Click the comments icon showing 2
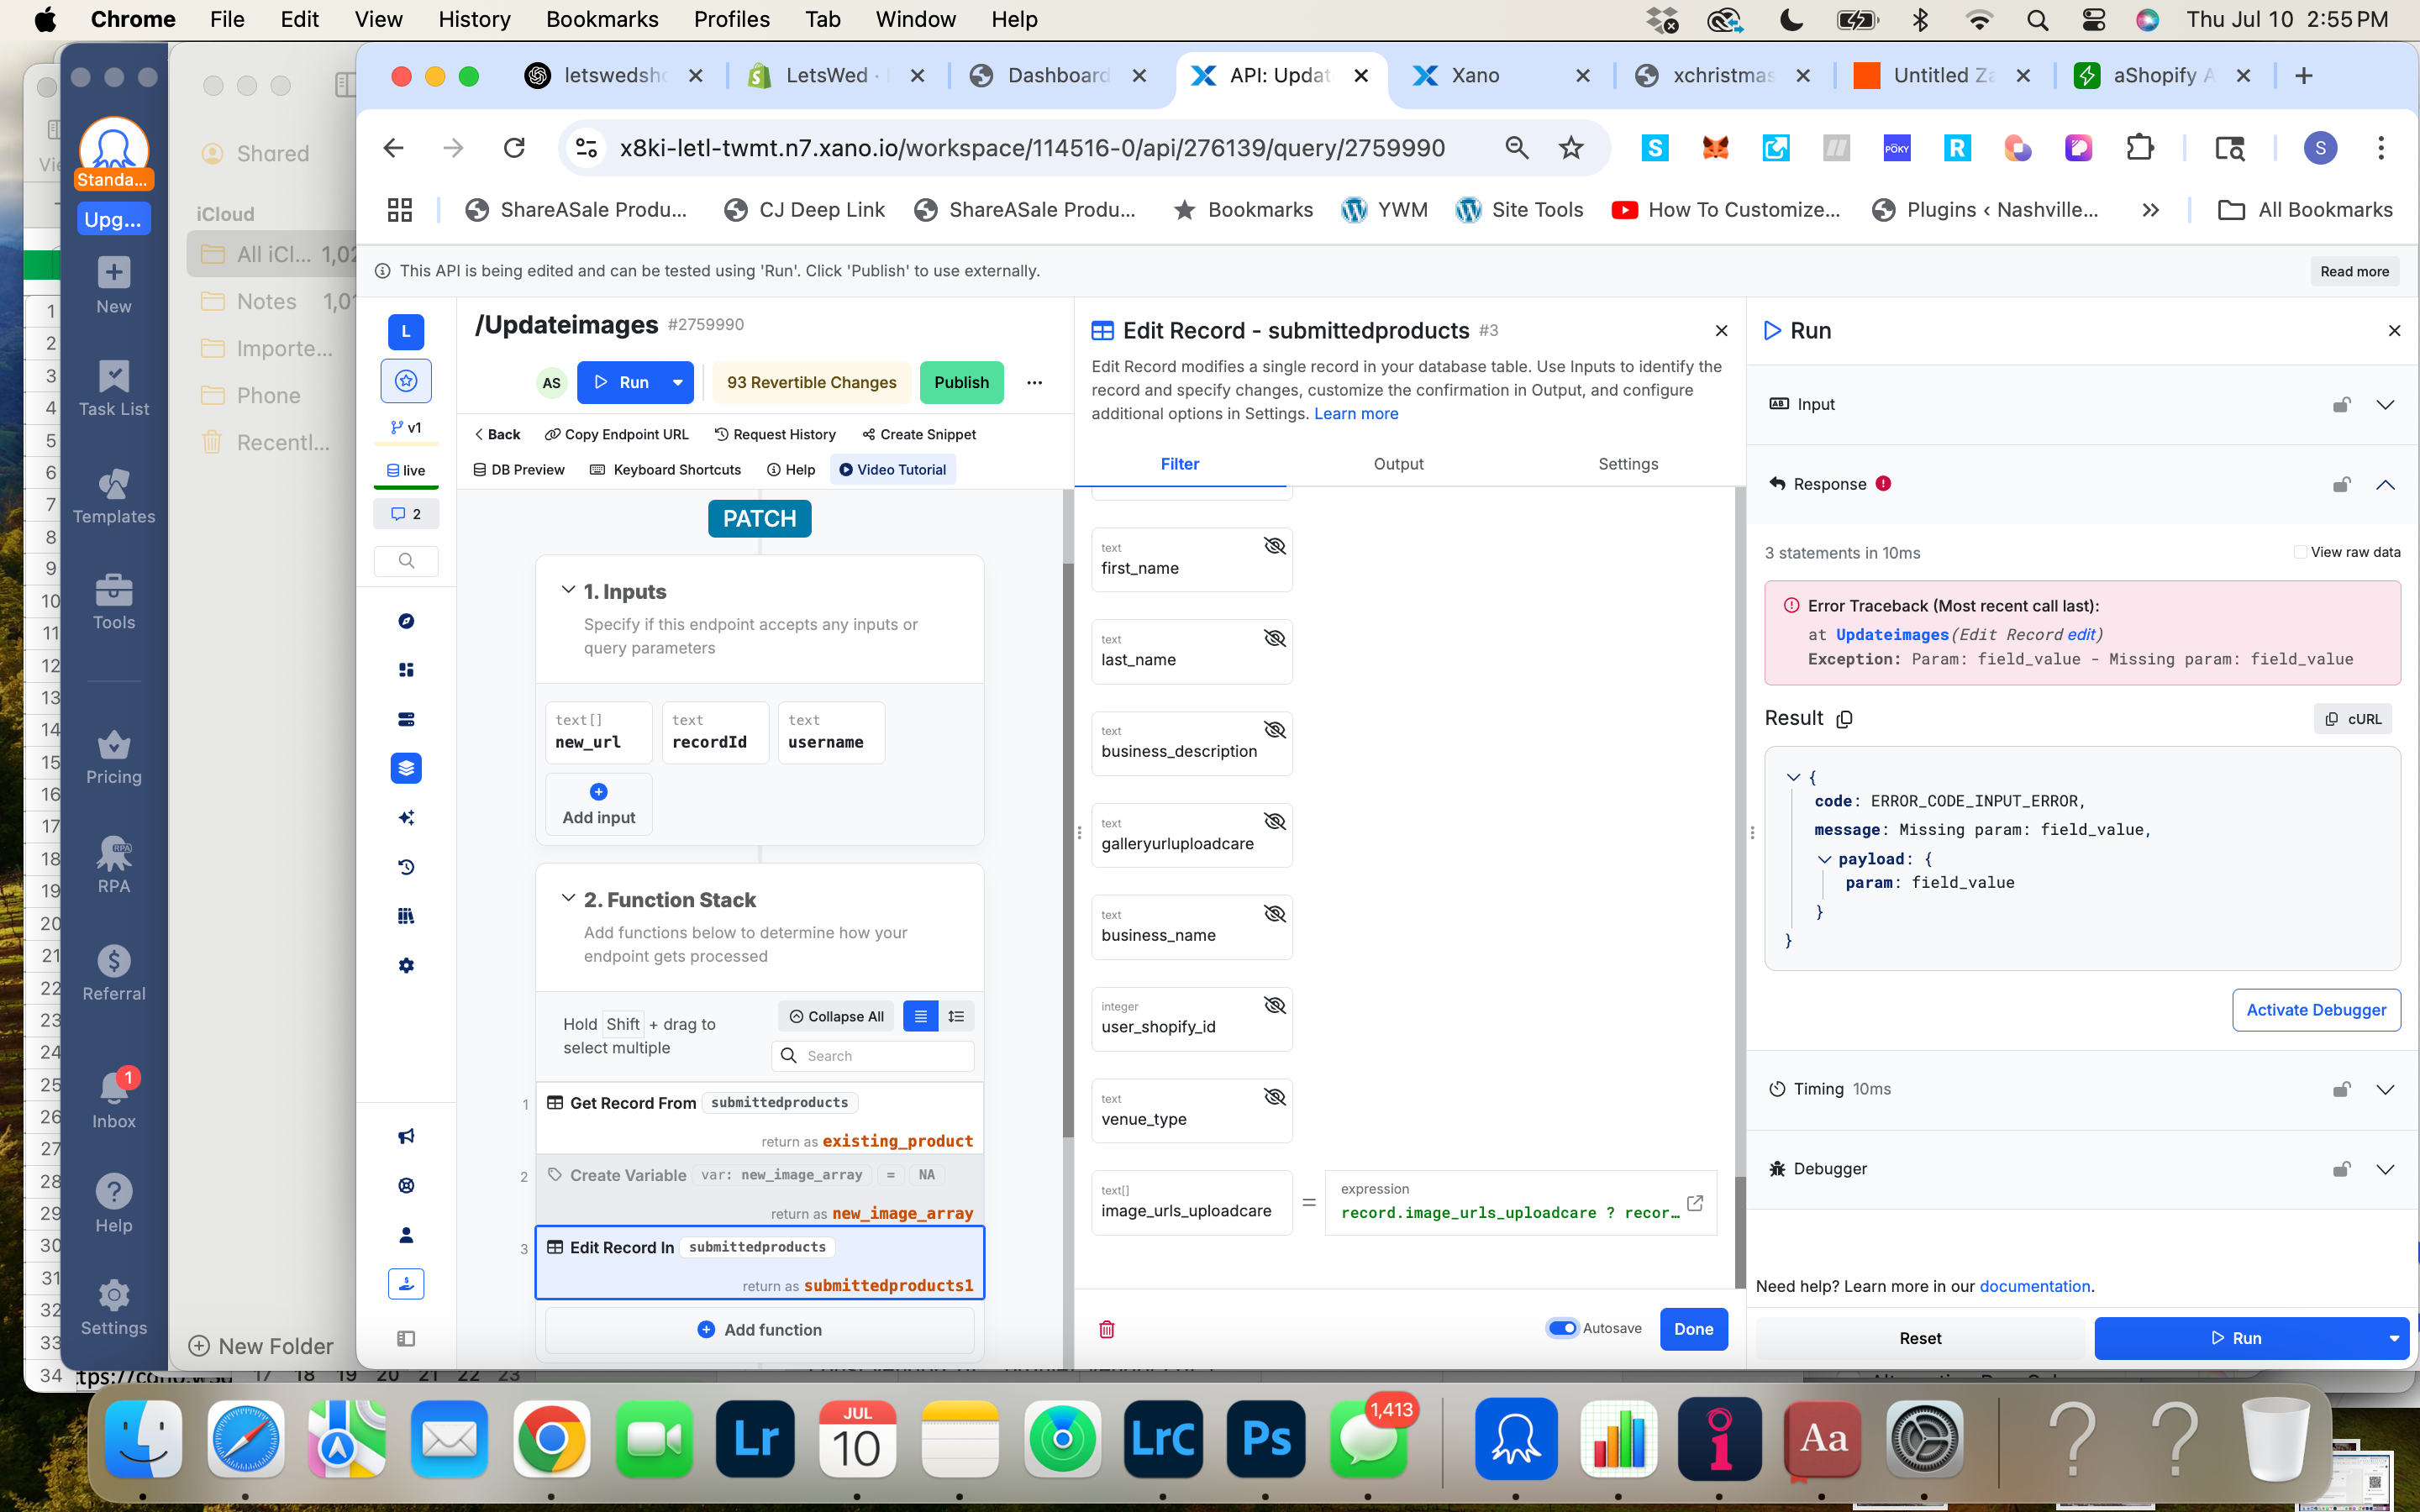 pos(406,514)
